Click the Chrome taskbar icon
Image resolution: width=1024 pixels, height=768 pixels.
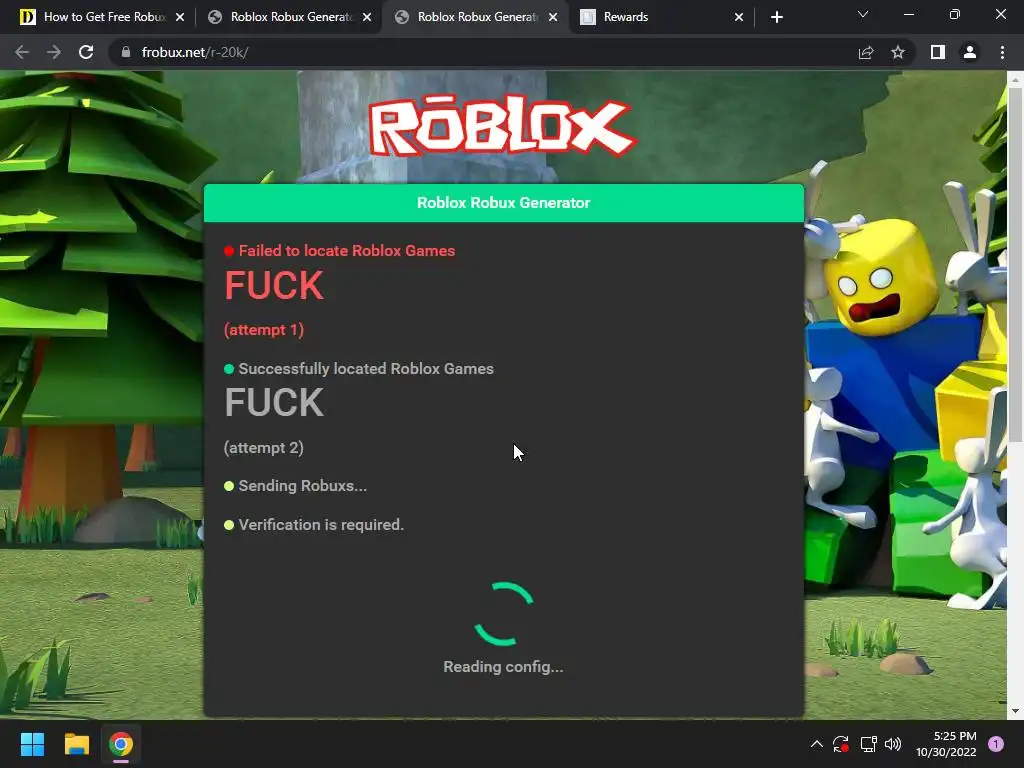tap(121, 744)
